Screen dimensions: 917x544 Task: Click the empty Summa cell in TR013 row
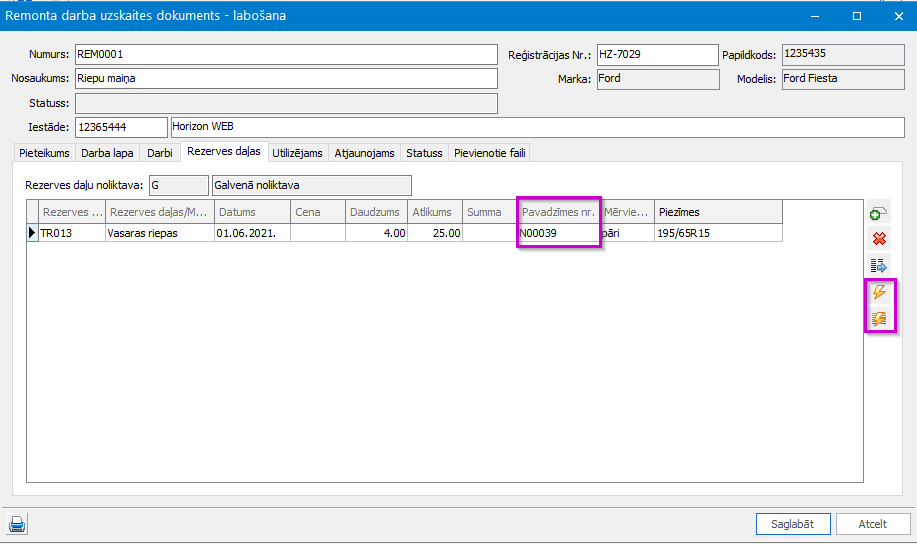pyautogui.click(x=489, y=233)
